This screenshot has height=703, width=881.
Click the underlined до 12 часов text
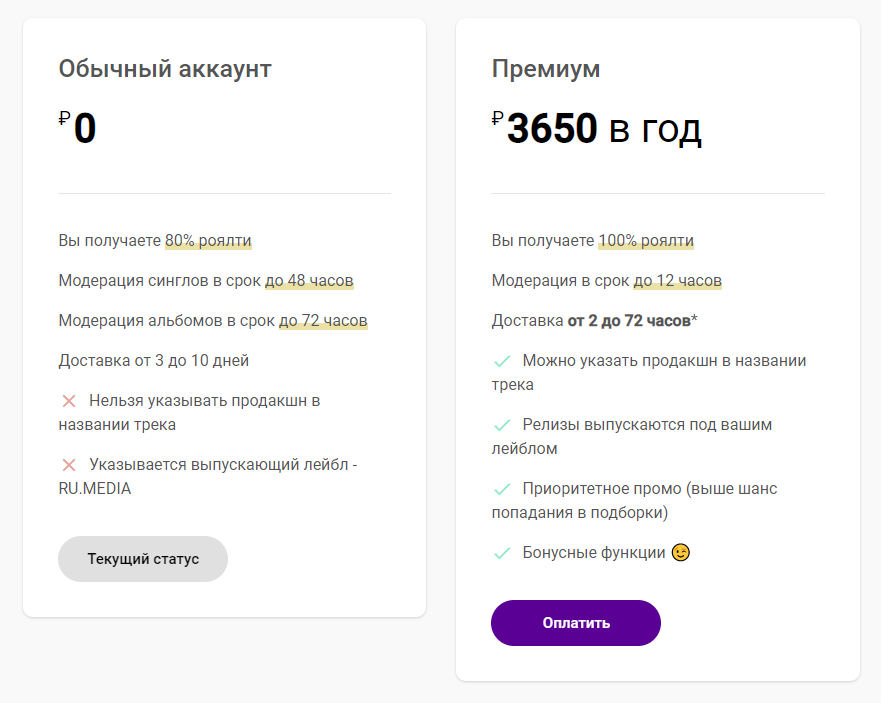pos(677,281)
